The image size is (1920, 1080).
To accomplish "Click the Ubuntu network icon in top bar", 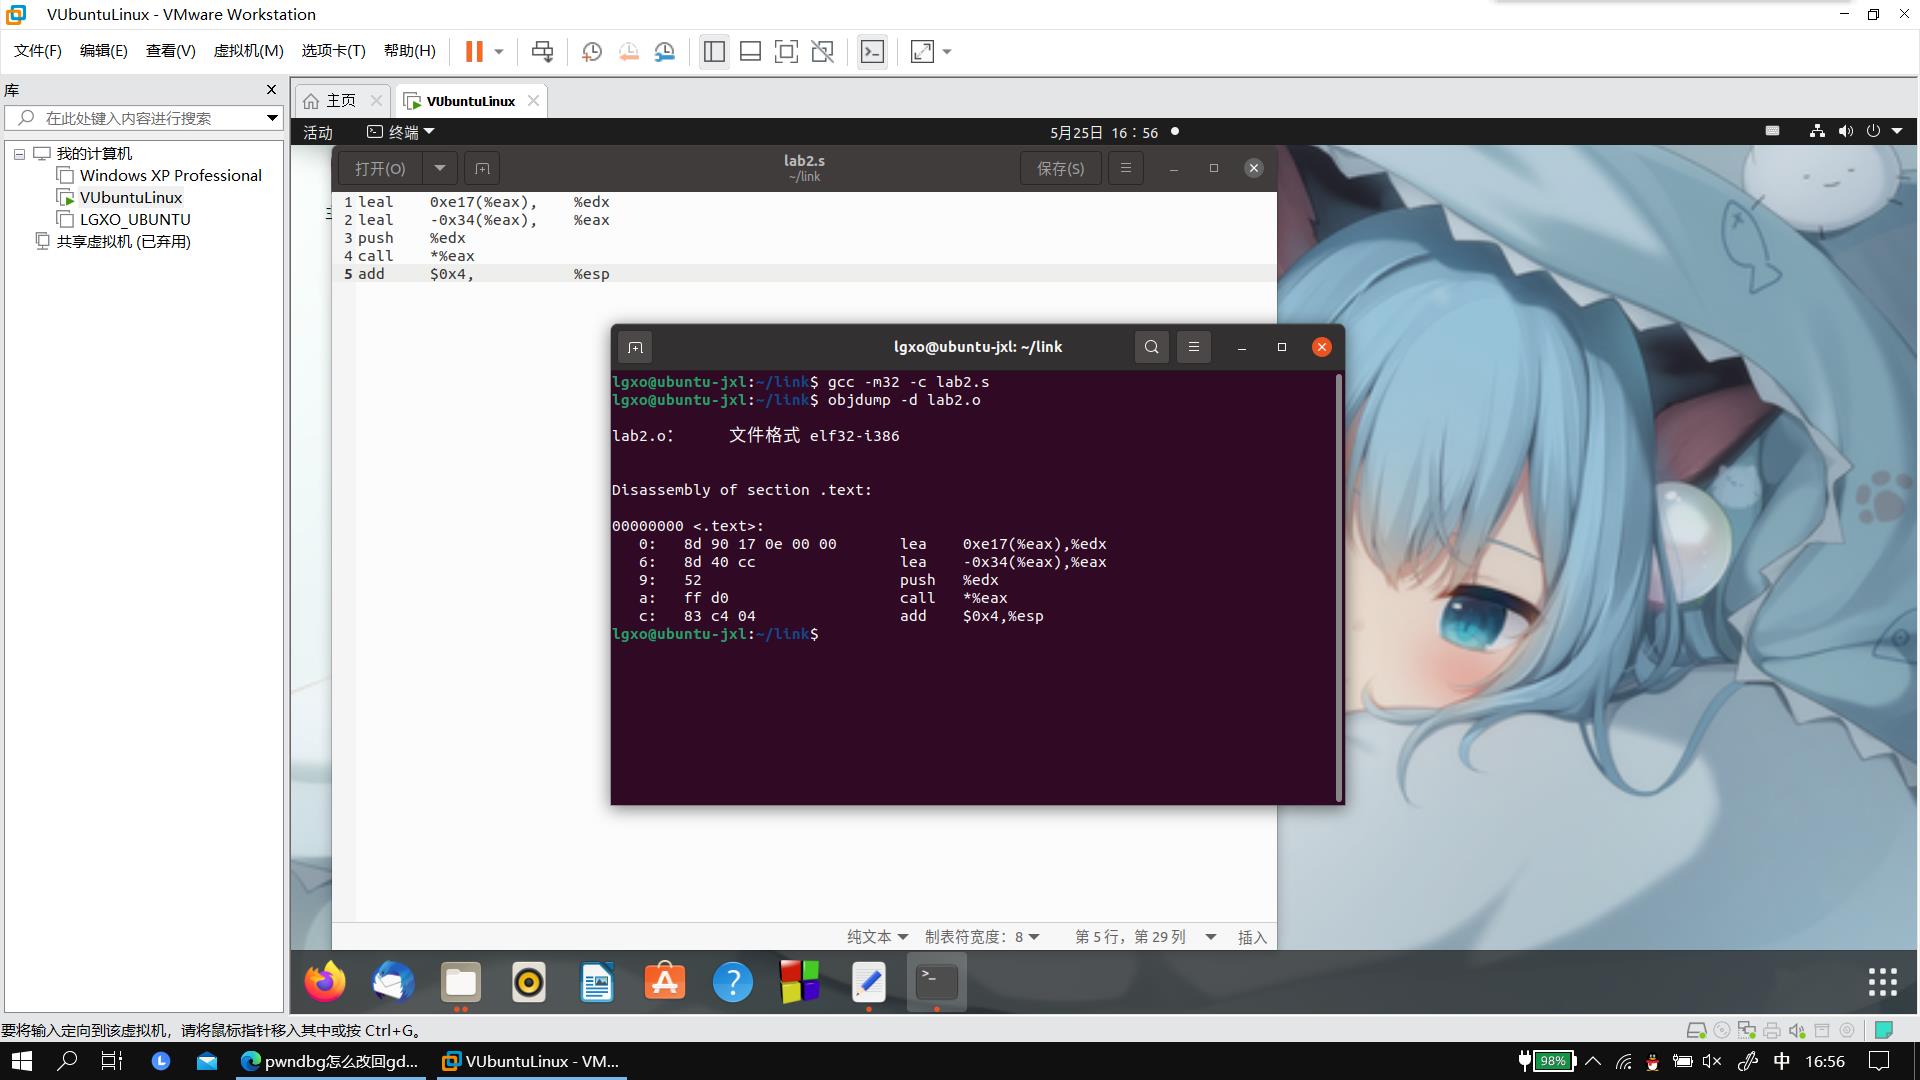I will pyautogui.click(x=1817, y=131).
